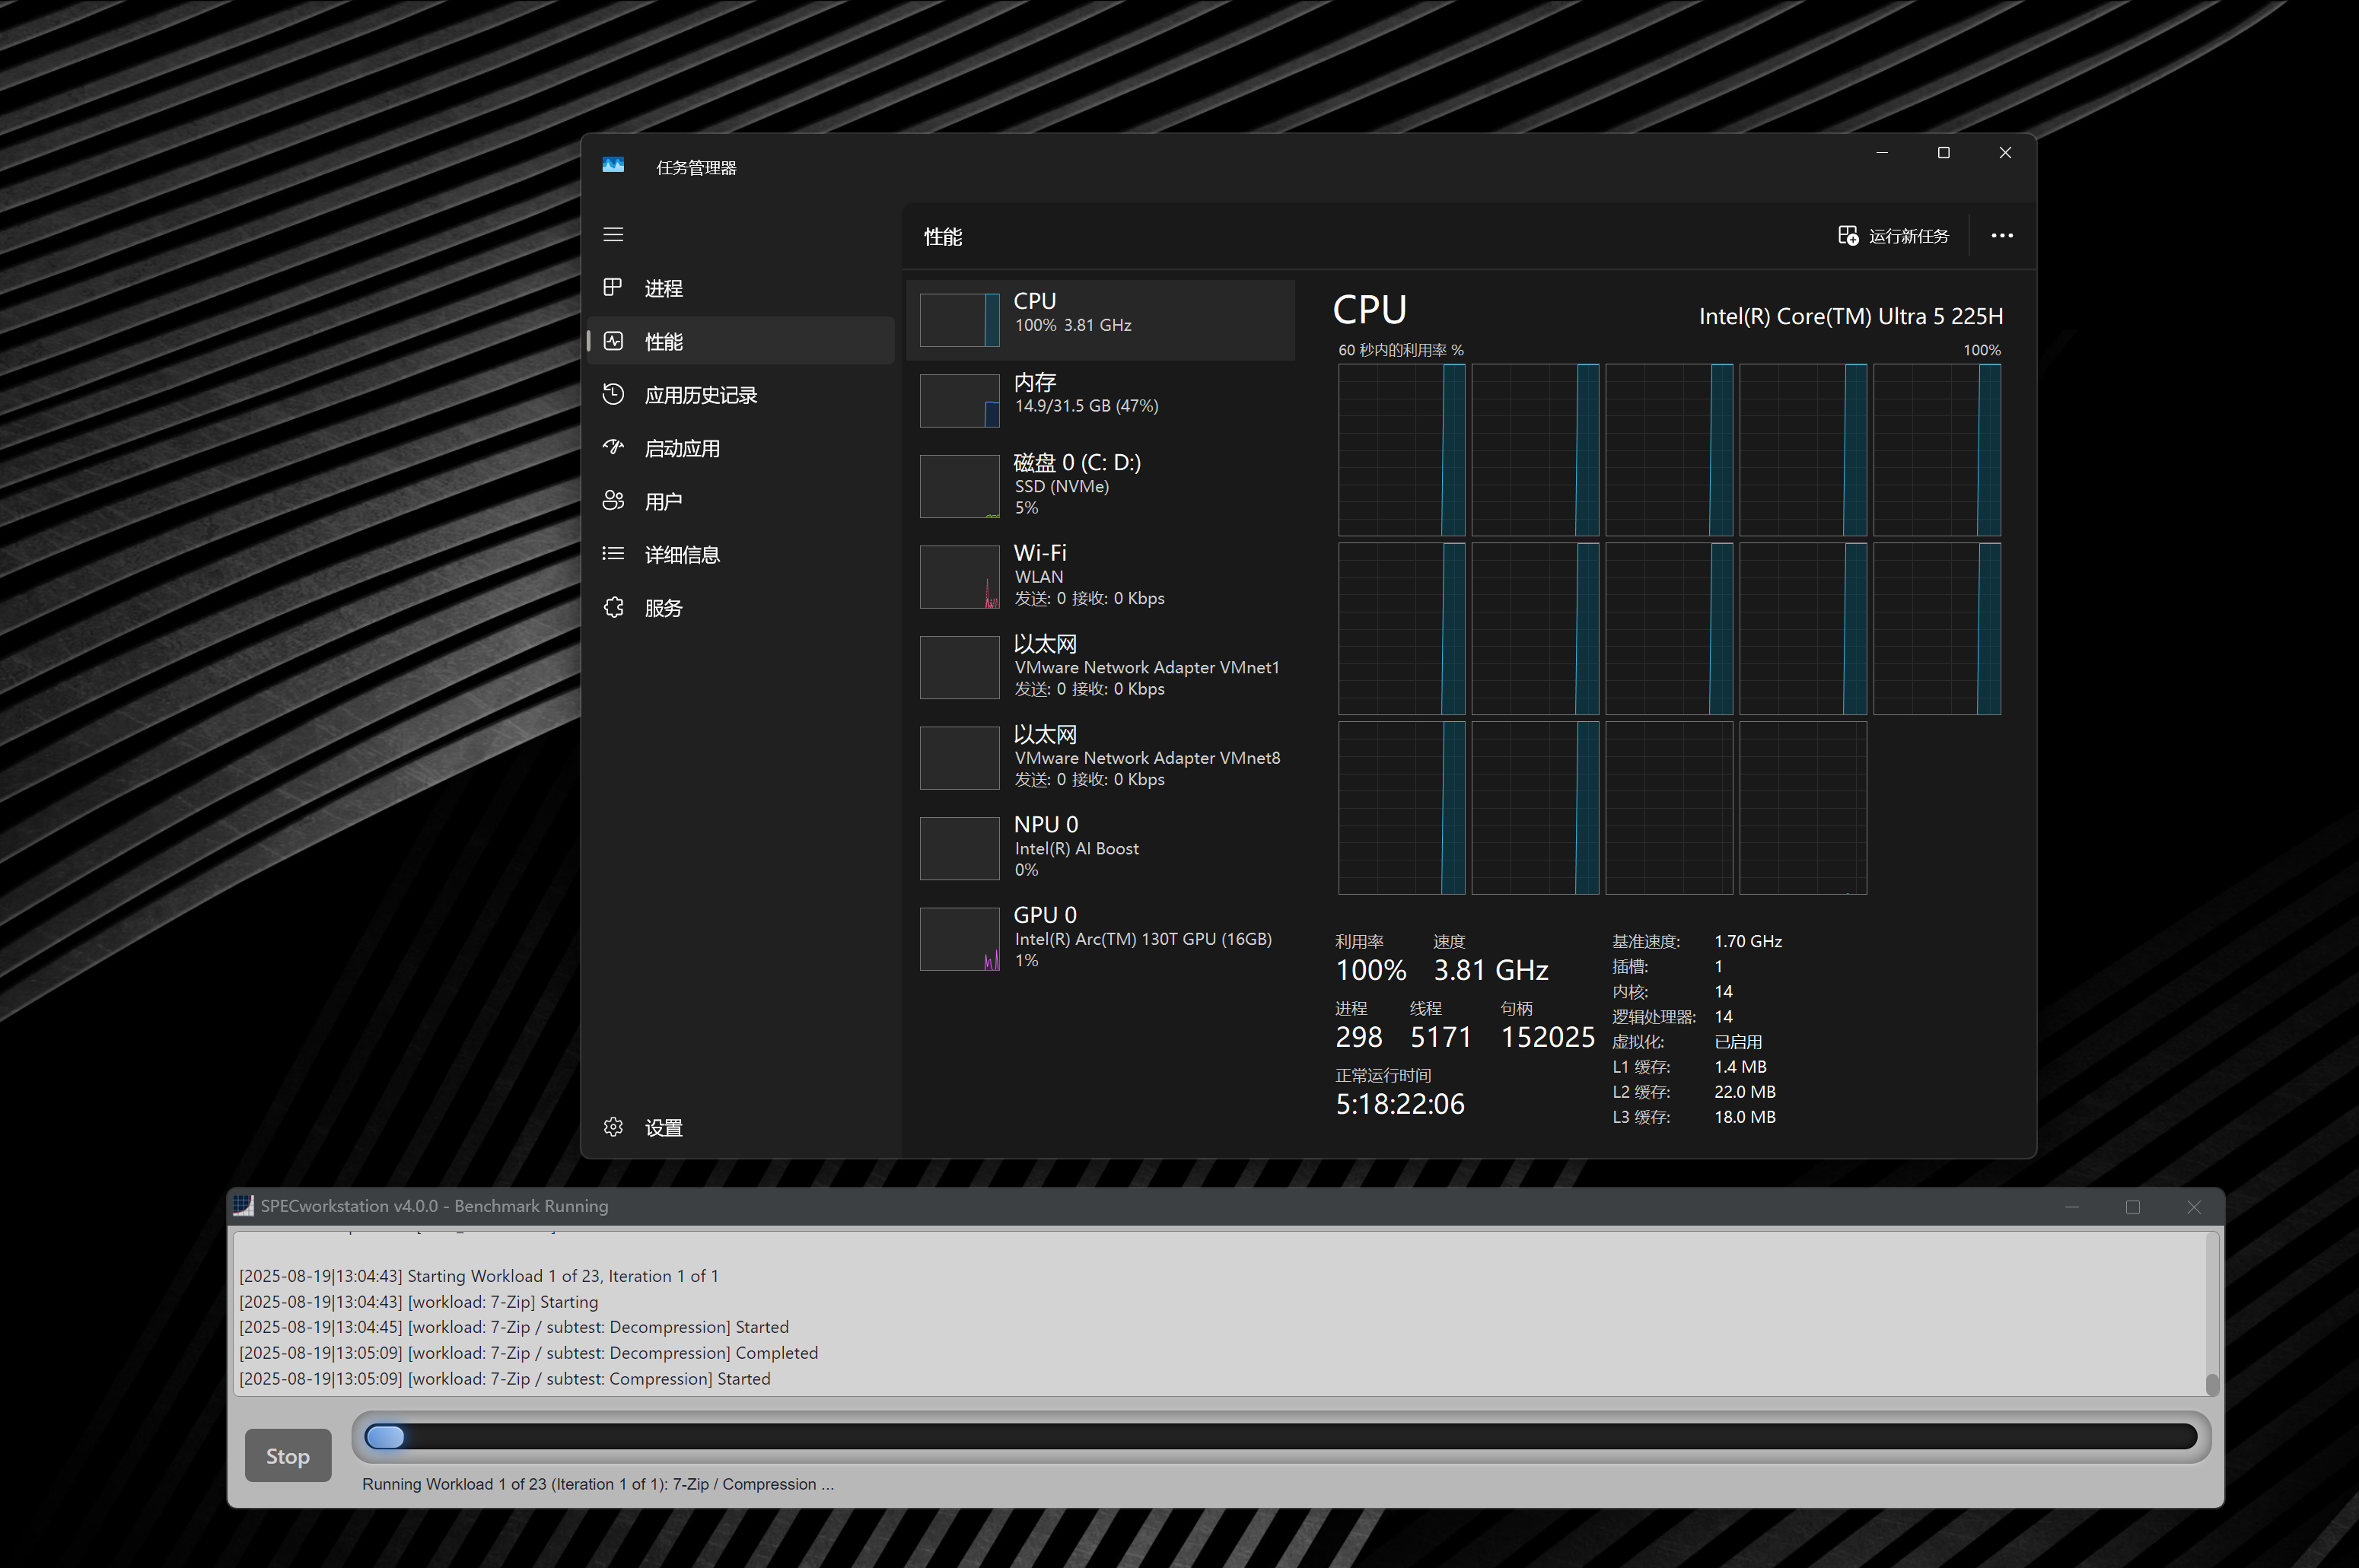Click the 152025 handles value
This screenshot has height=1568, width=2359.
coord(1547,1037)
